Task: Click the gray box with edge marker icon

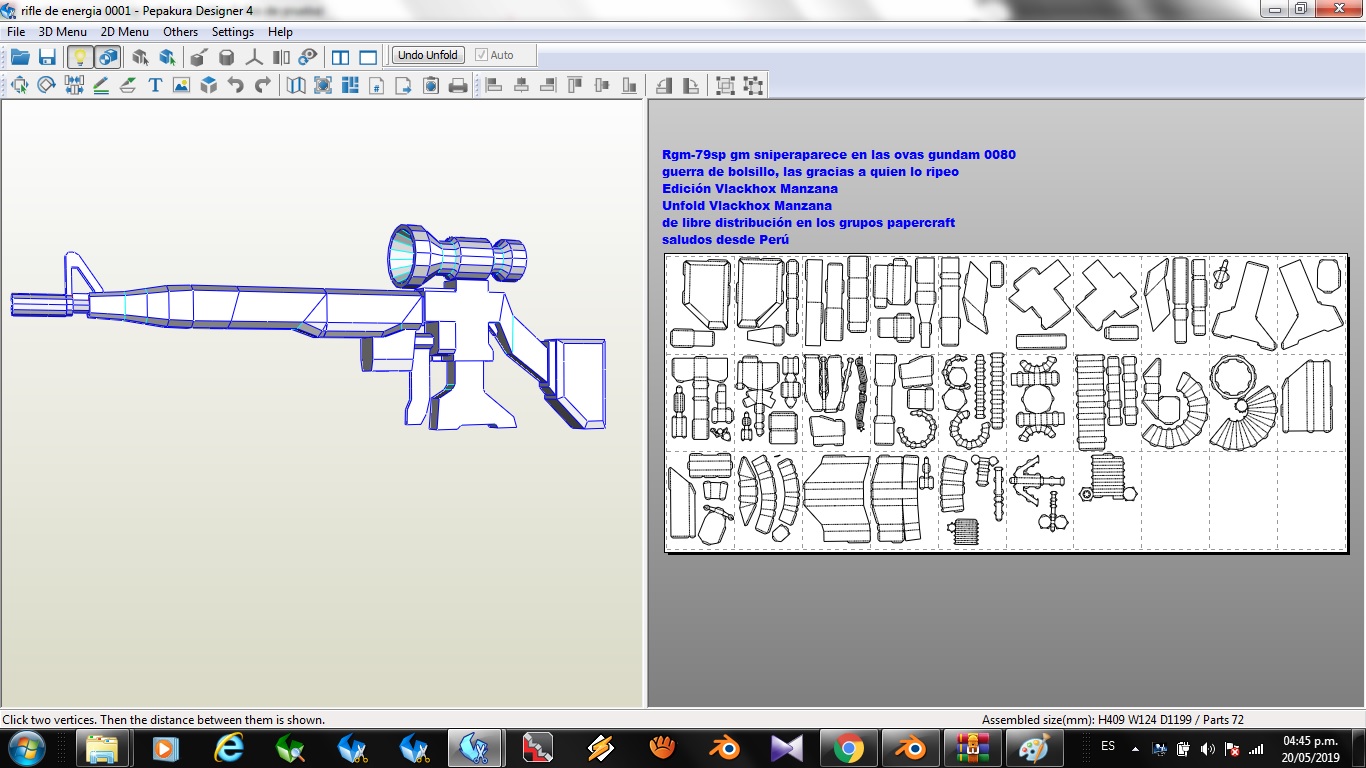Action: (x=200, y=56)
